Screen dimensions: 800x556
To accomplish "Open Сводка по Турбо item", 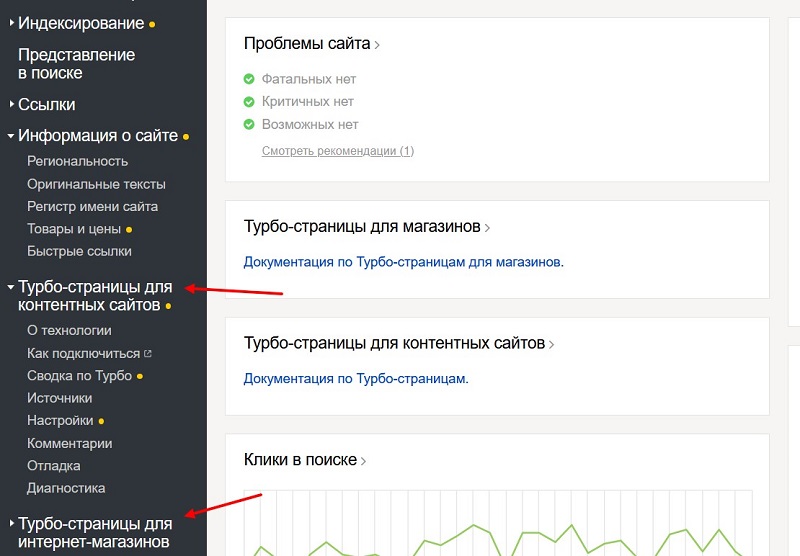I will point(80,376).
